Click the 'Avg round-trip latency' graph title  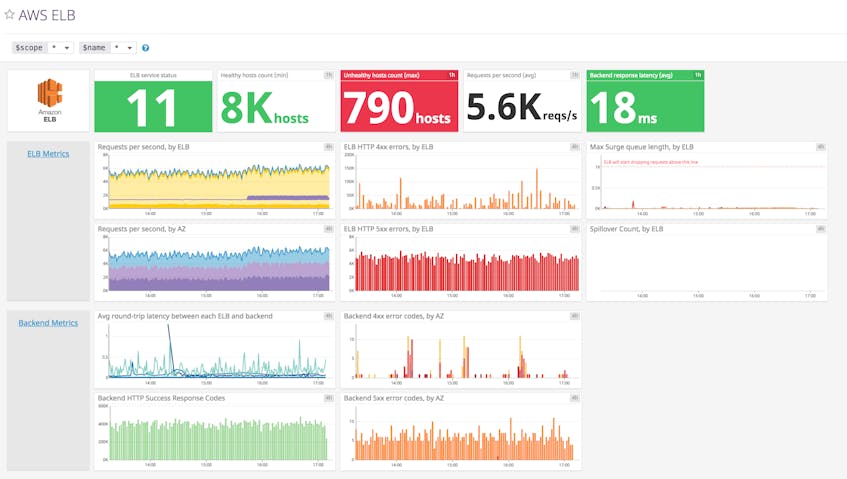[x=185, y=316]
